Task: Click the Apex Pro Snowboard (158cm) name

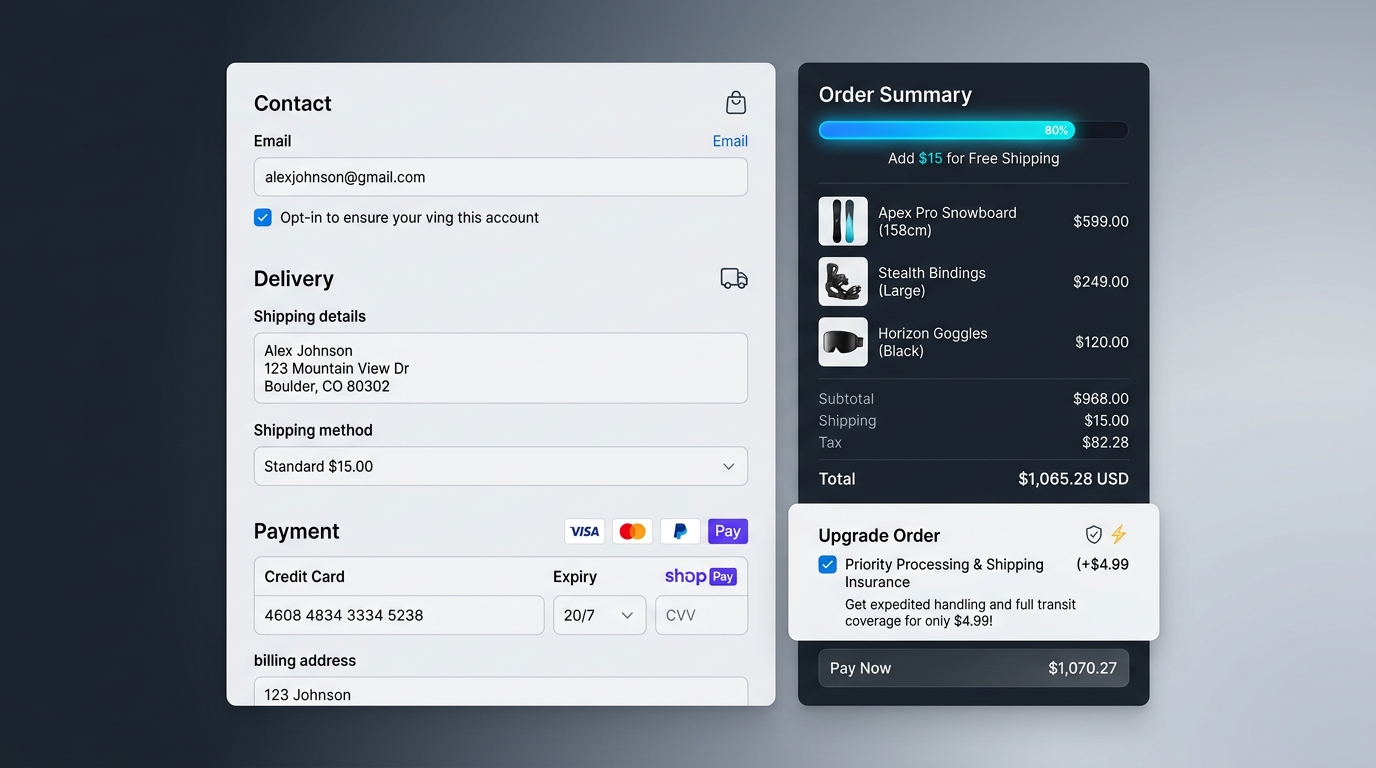Action: (x=947, y=221)
